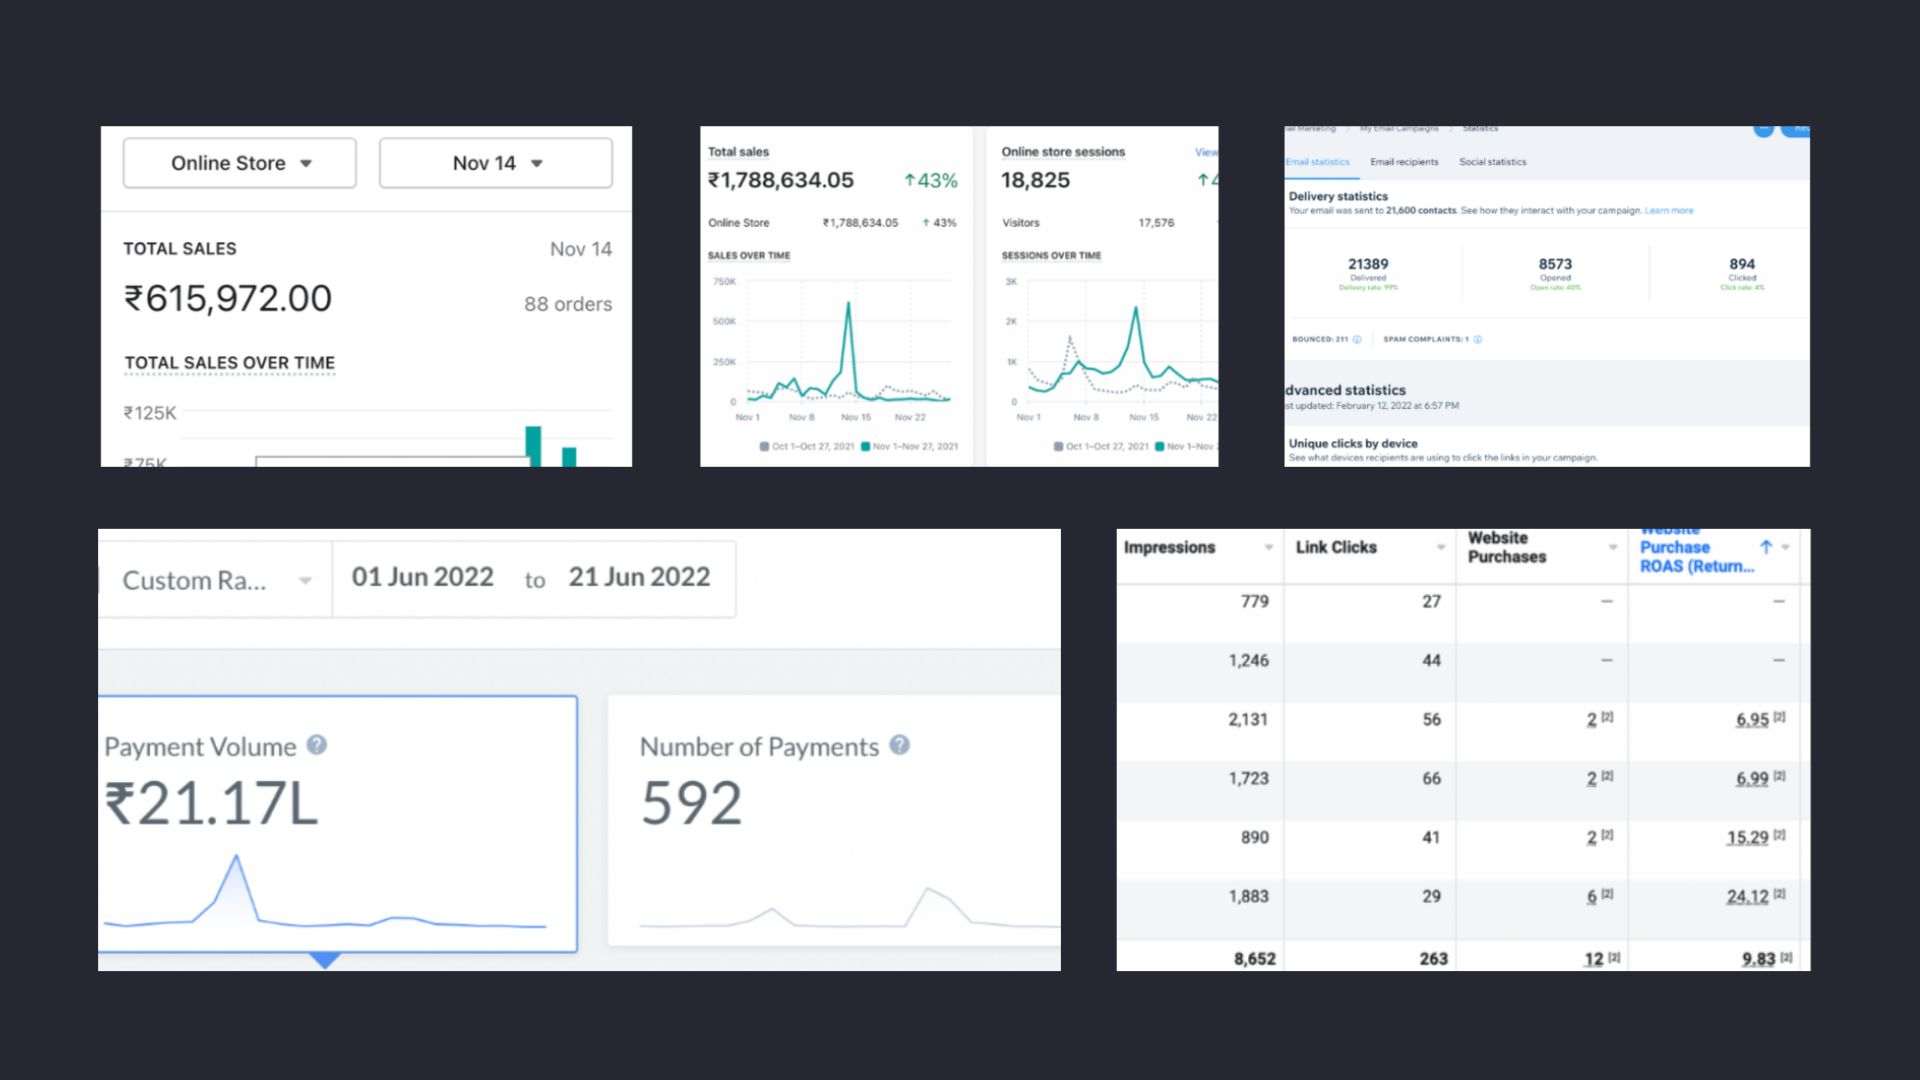Click footnote marker next to 12 total purchases
The width and height of the screenshot is (1920, 1080).
1614,957
